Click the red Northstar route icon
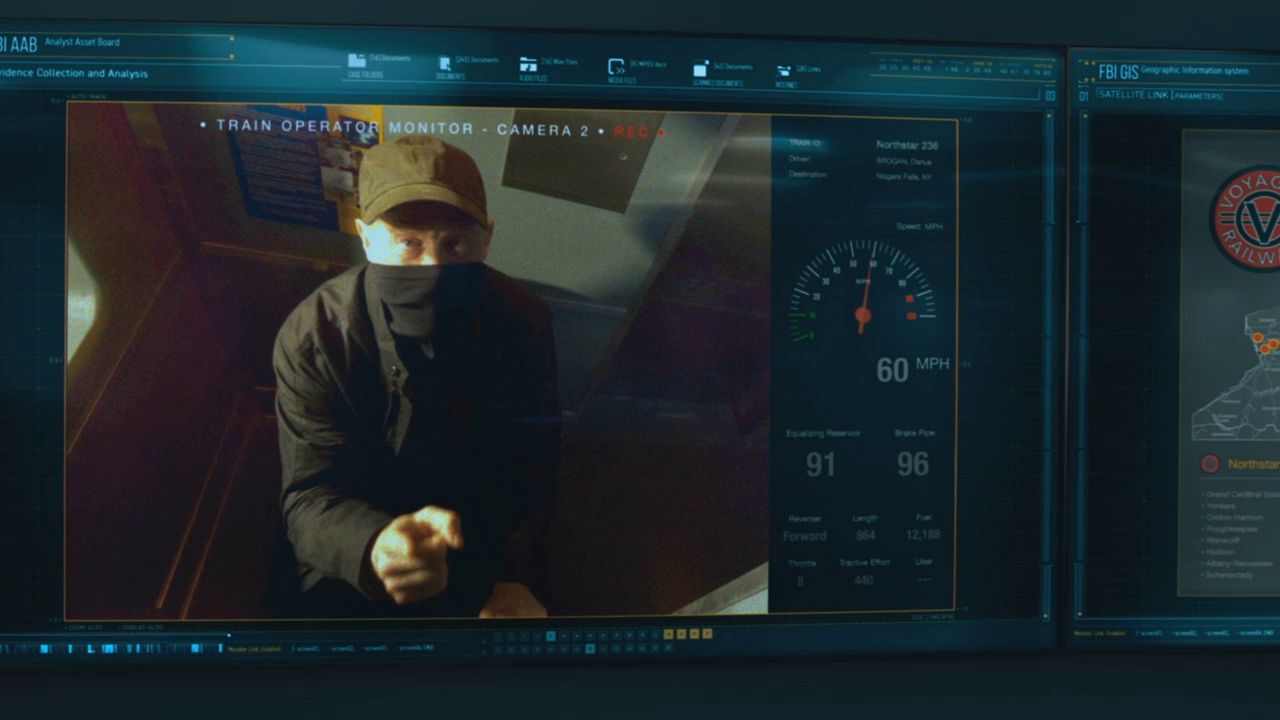The height and width of the screenshot is (720, 1280). [x=1210, y=464]
